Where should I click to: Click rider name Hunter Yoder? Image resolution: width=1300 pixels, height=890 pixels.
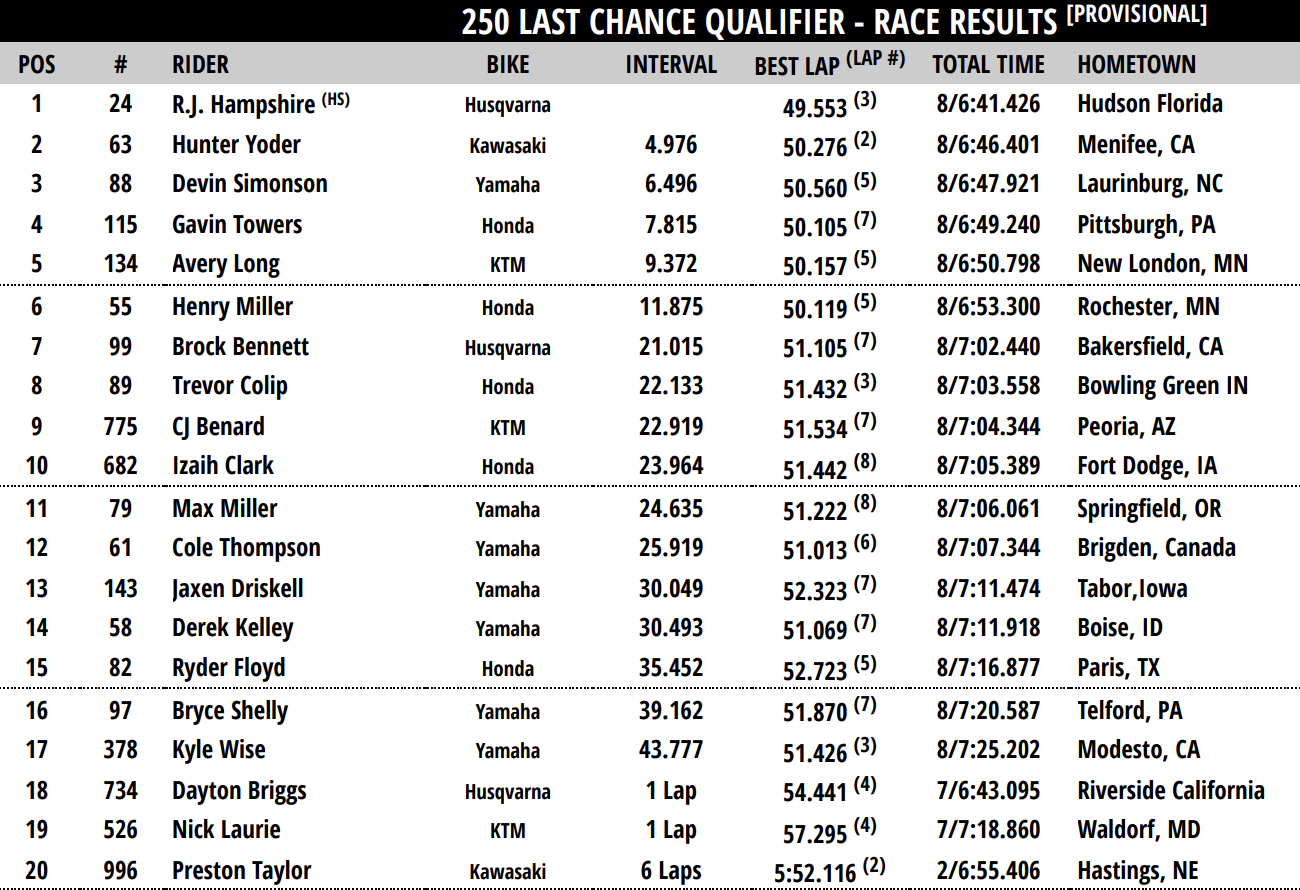tap(236, 145)
